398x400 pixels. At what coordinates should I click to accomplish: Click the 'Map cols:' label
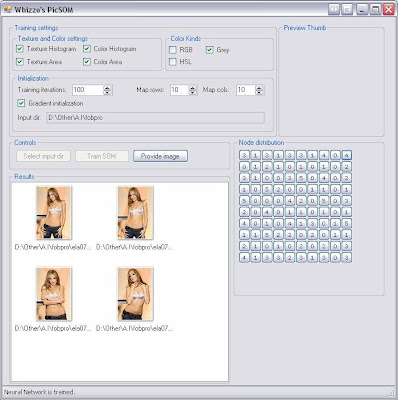[216, 90]
